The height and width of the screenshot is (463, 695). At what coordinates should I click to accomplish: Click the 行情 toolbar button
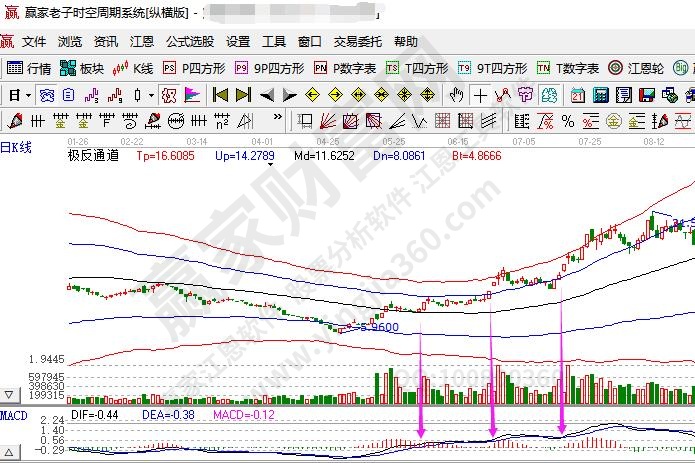point(29,68)
